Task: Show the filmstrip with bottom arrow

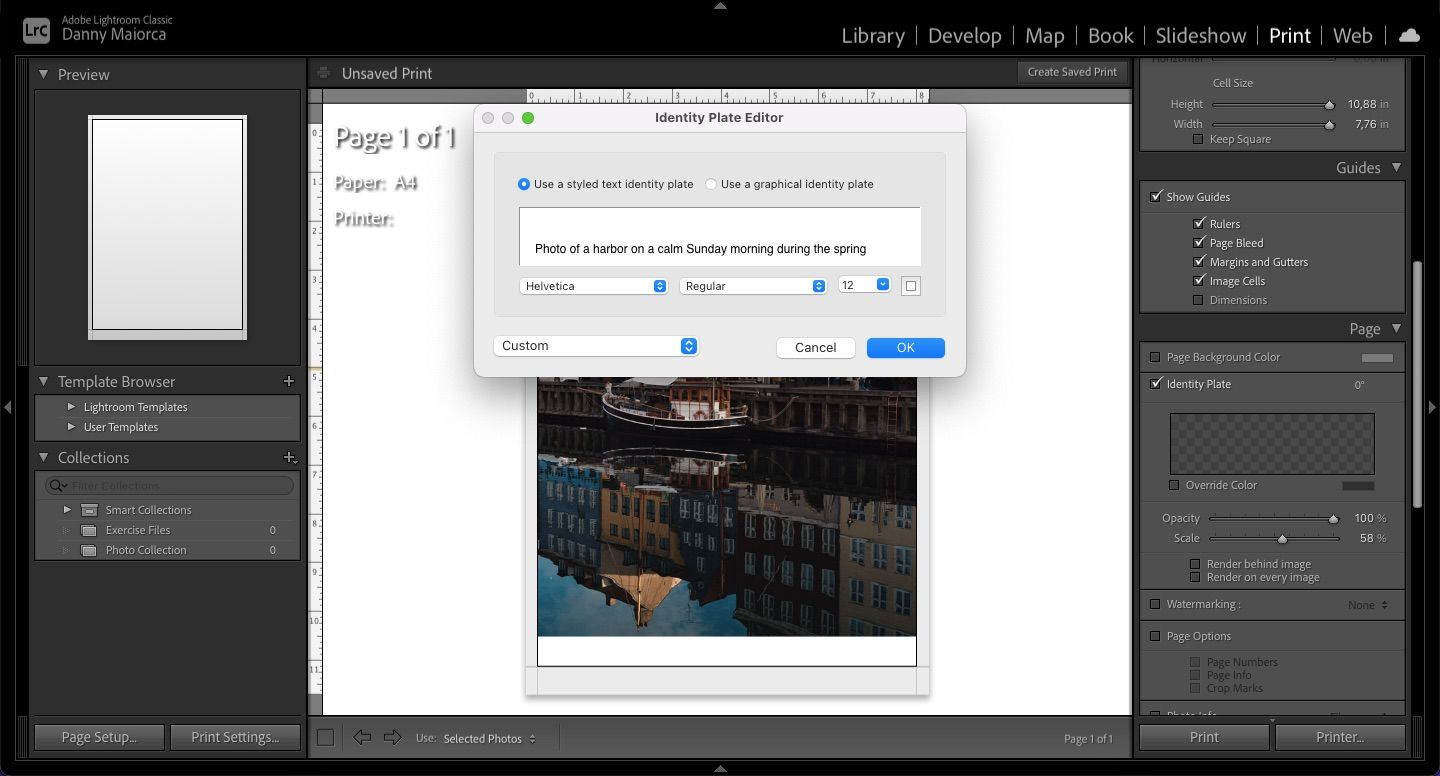Action: tap(720, 769)
